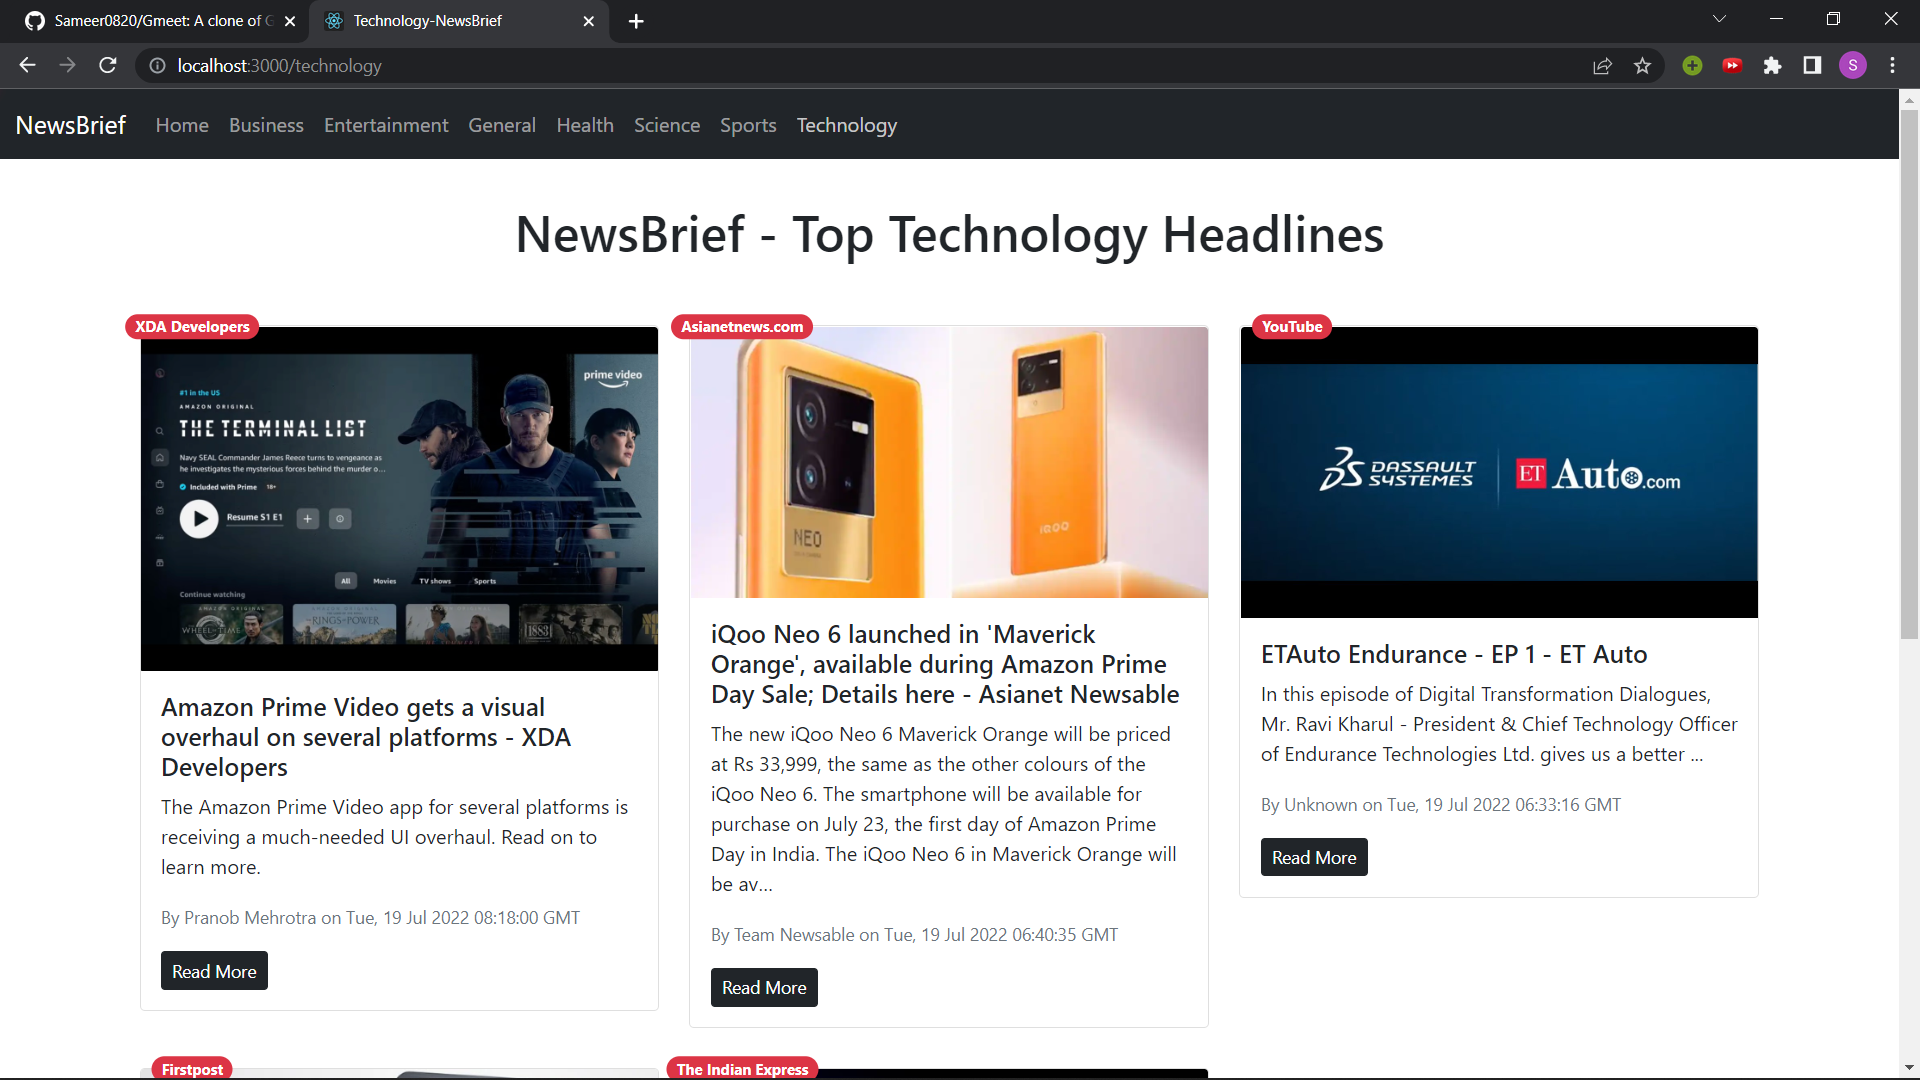The width and height of the screenshot is (1920, 1080).
Task: Click the scrollbar down arrow
Action: click(x=1909, y=1068)
